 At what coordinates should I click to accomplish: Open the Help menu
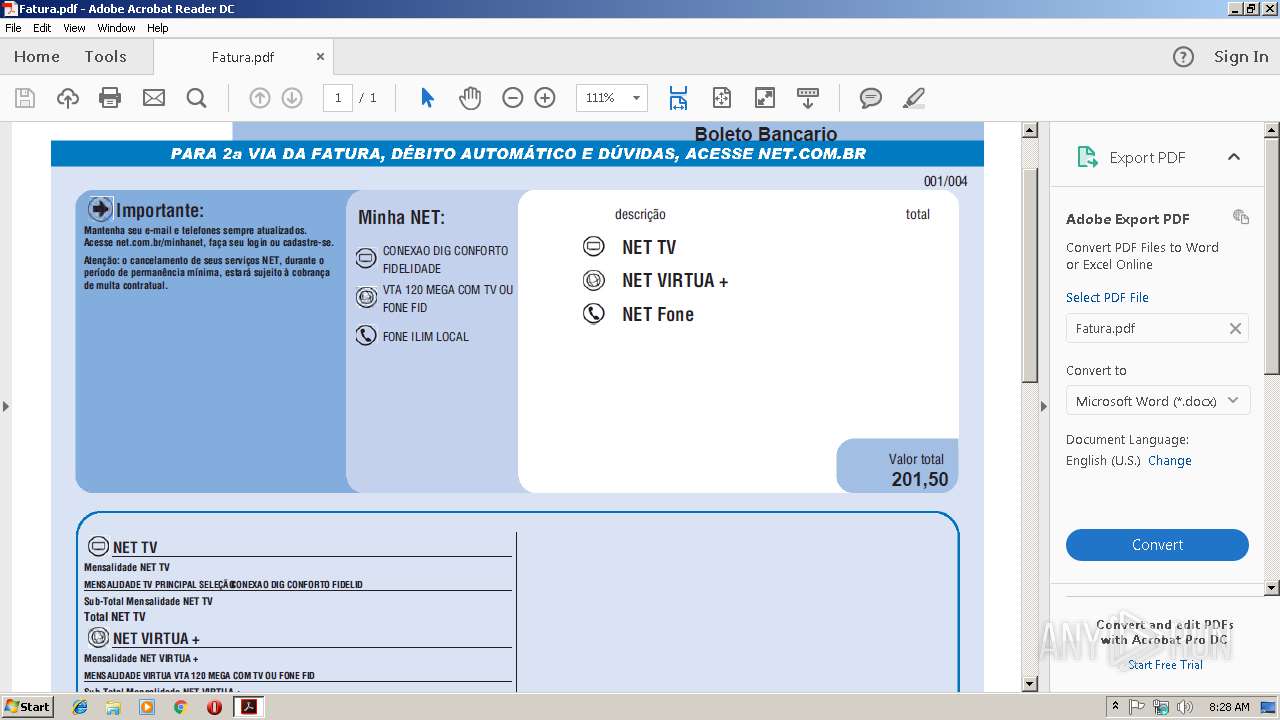click(158, 28)
